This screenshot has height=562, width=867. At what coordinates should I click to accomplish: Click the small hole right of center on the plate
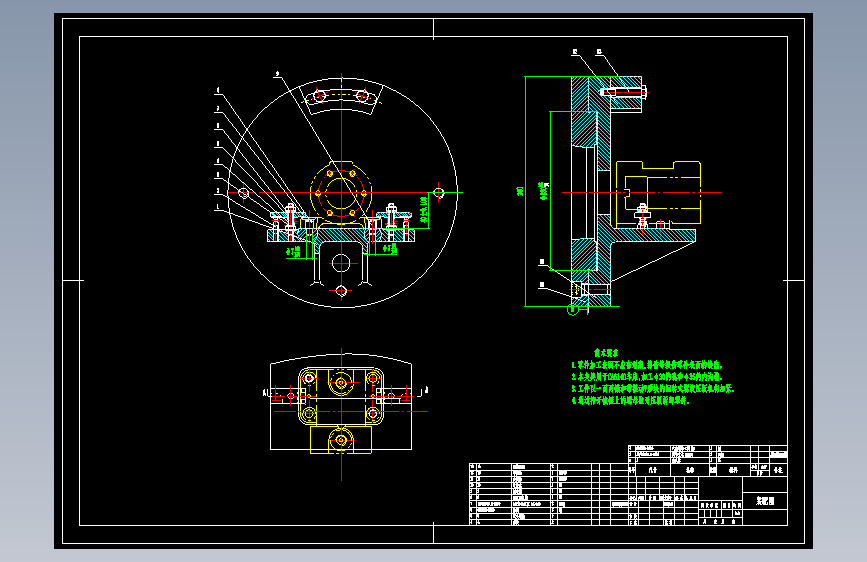pyautogui.click(x=438, y=192)
